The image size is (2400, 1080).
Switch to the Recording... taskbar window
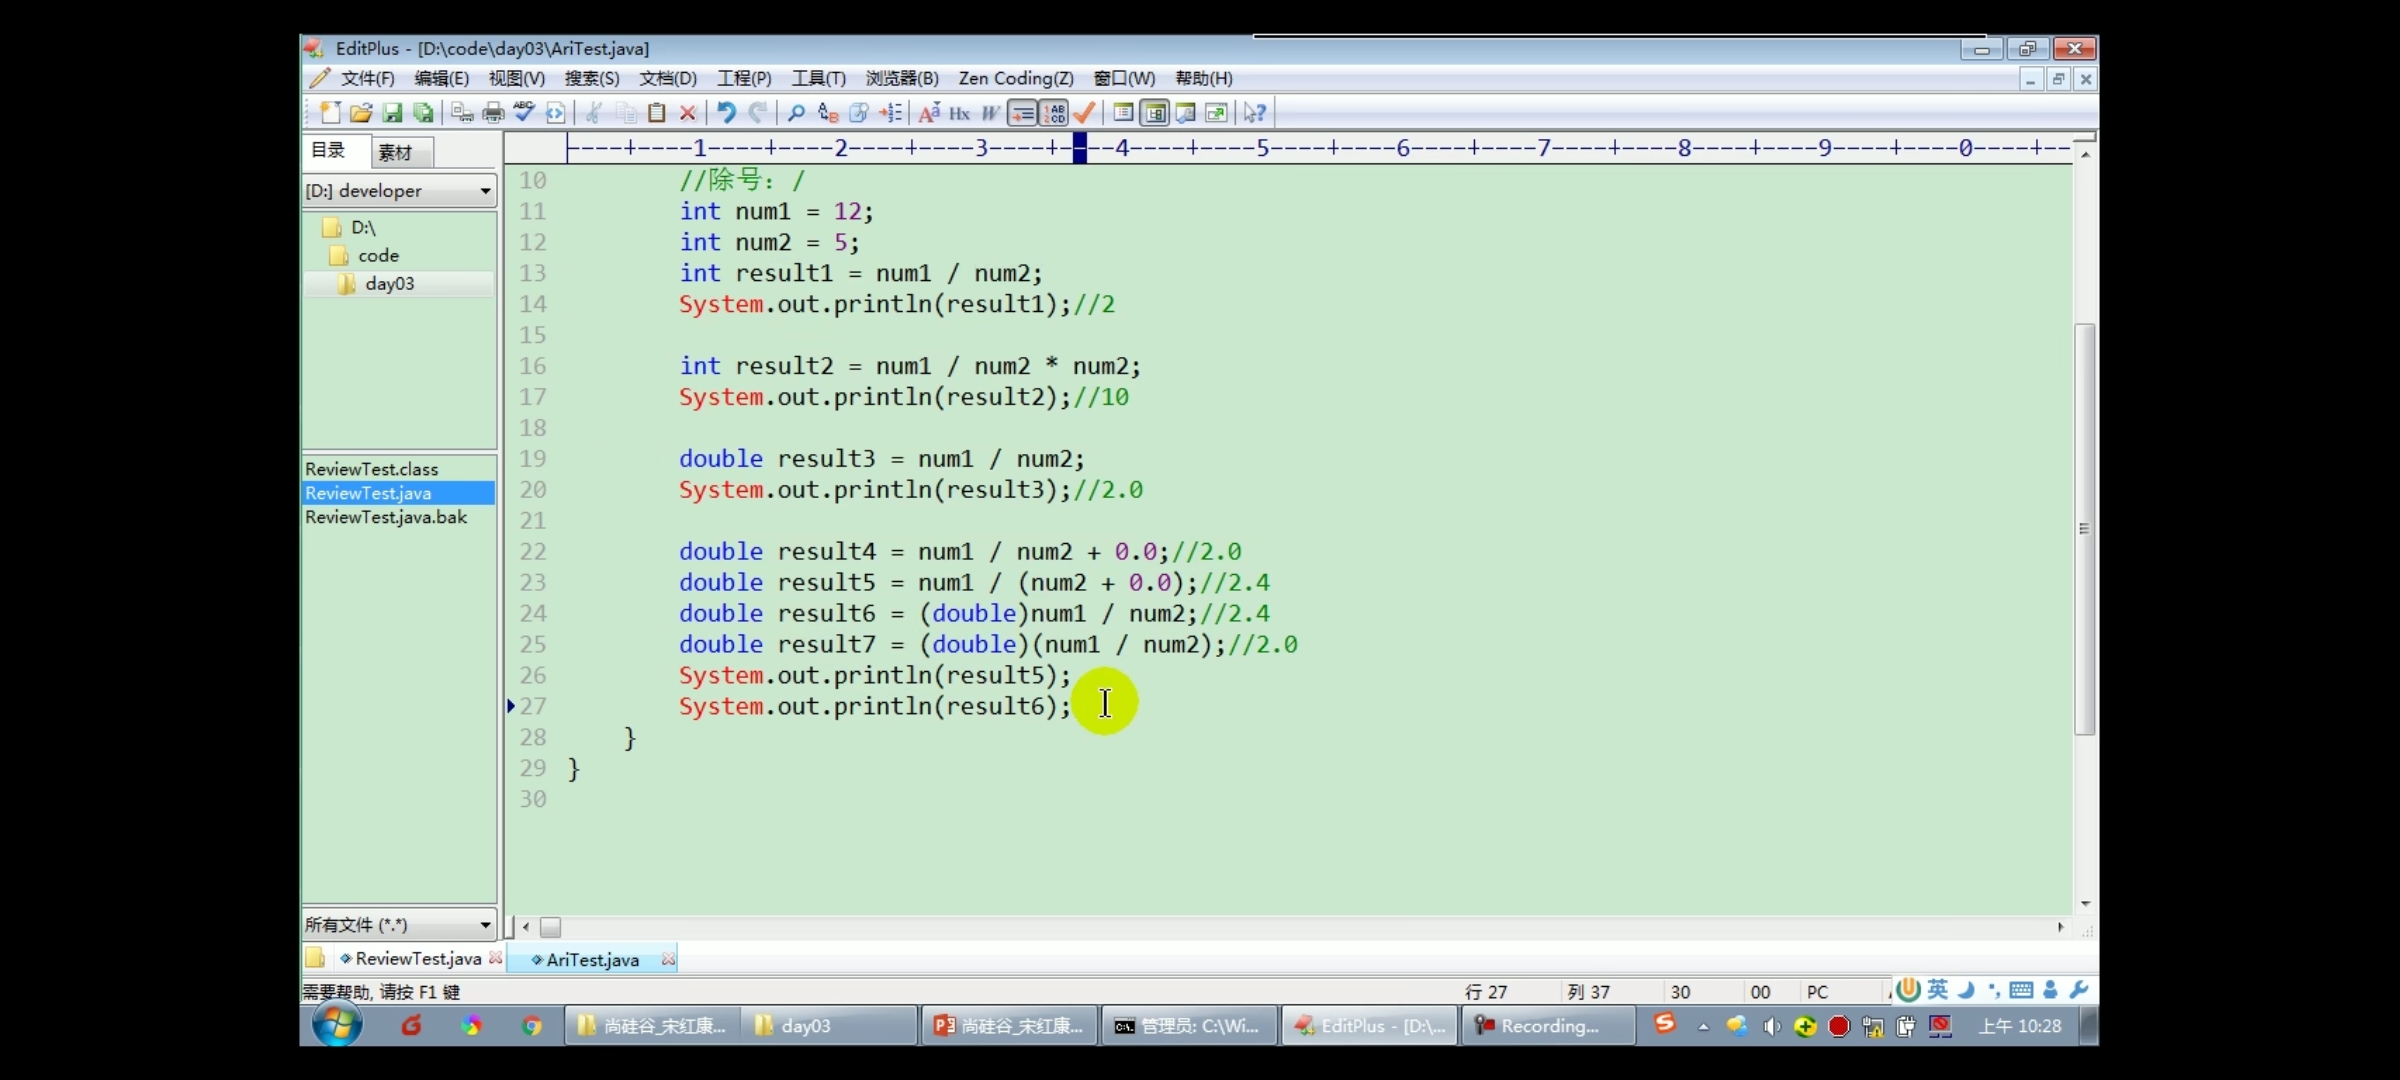click(x=1547, y=1026)
